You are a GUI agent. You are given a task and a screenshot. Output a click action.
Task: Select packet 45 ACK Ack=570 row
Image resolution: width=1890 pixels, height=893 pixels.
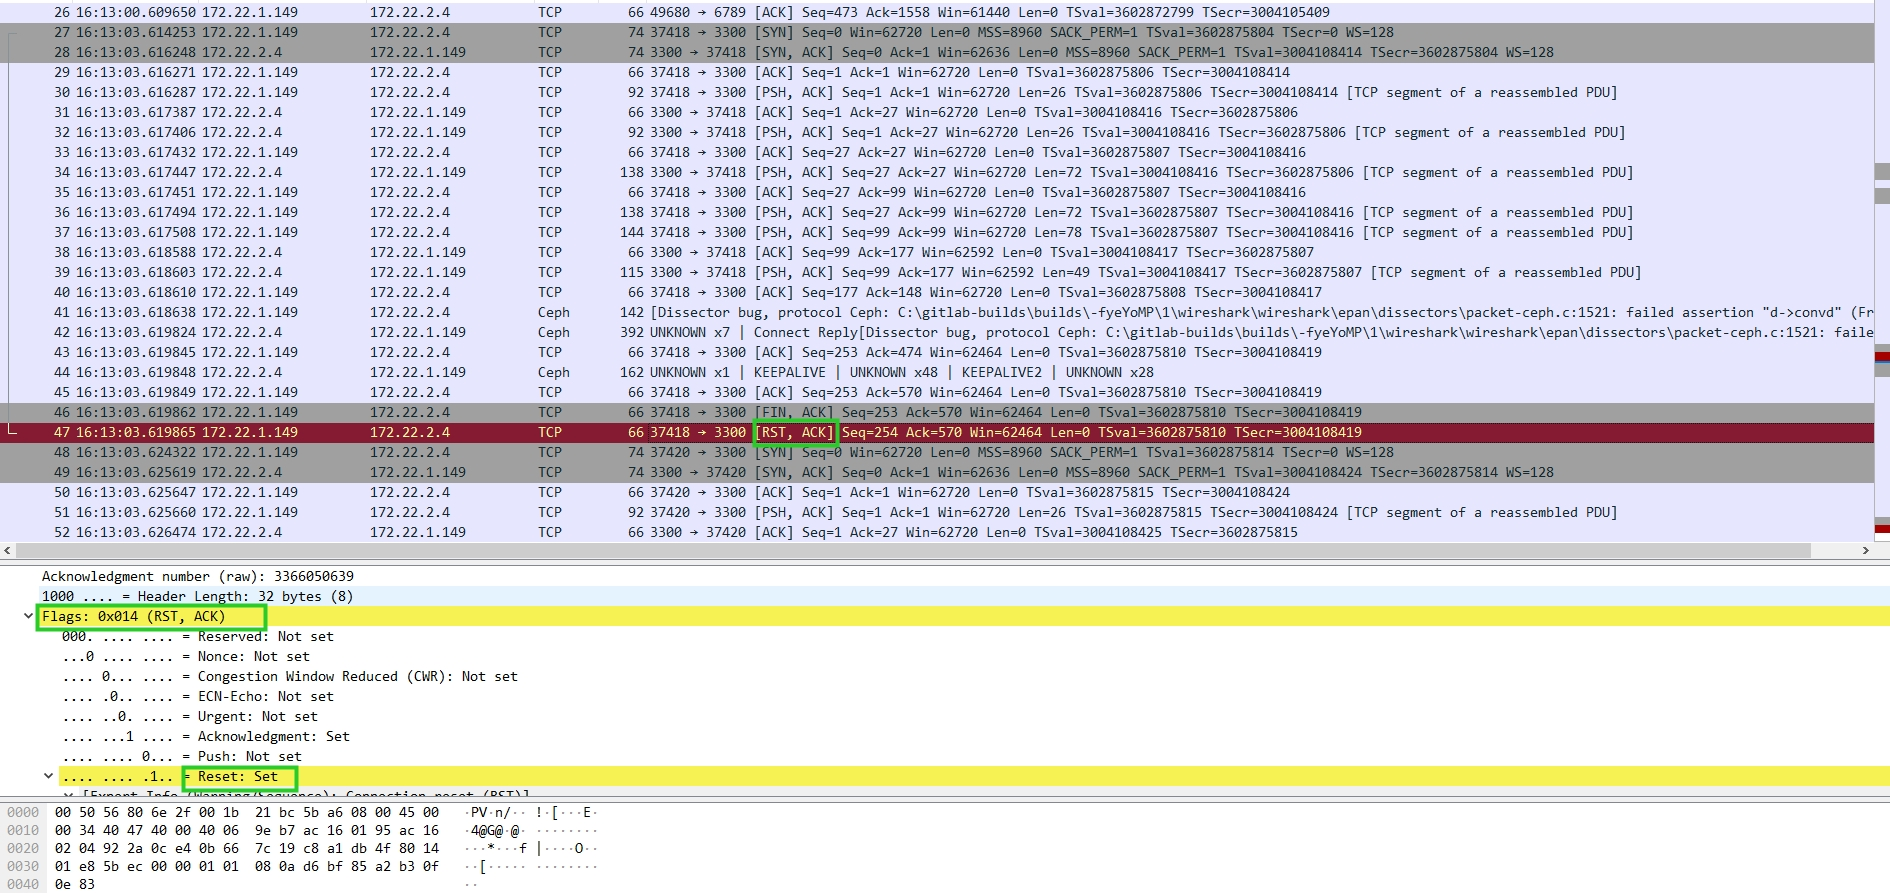937,392
